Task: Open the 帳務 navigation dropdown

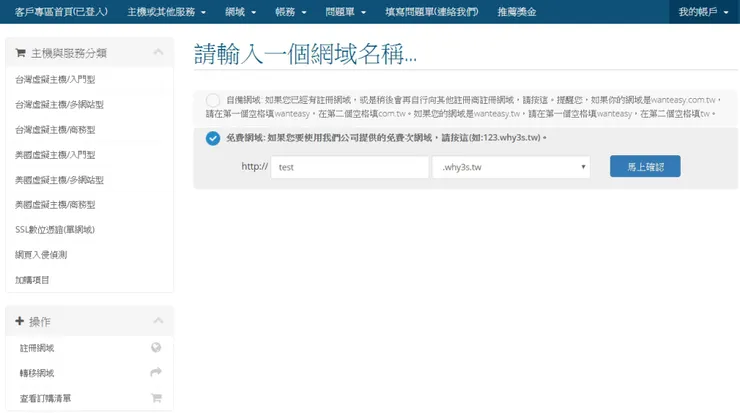Action: (291, 12)
